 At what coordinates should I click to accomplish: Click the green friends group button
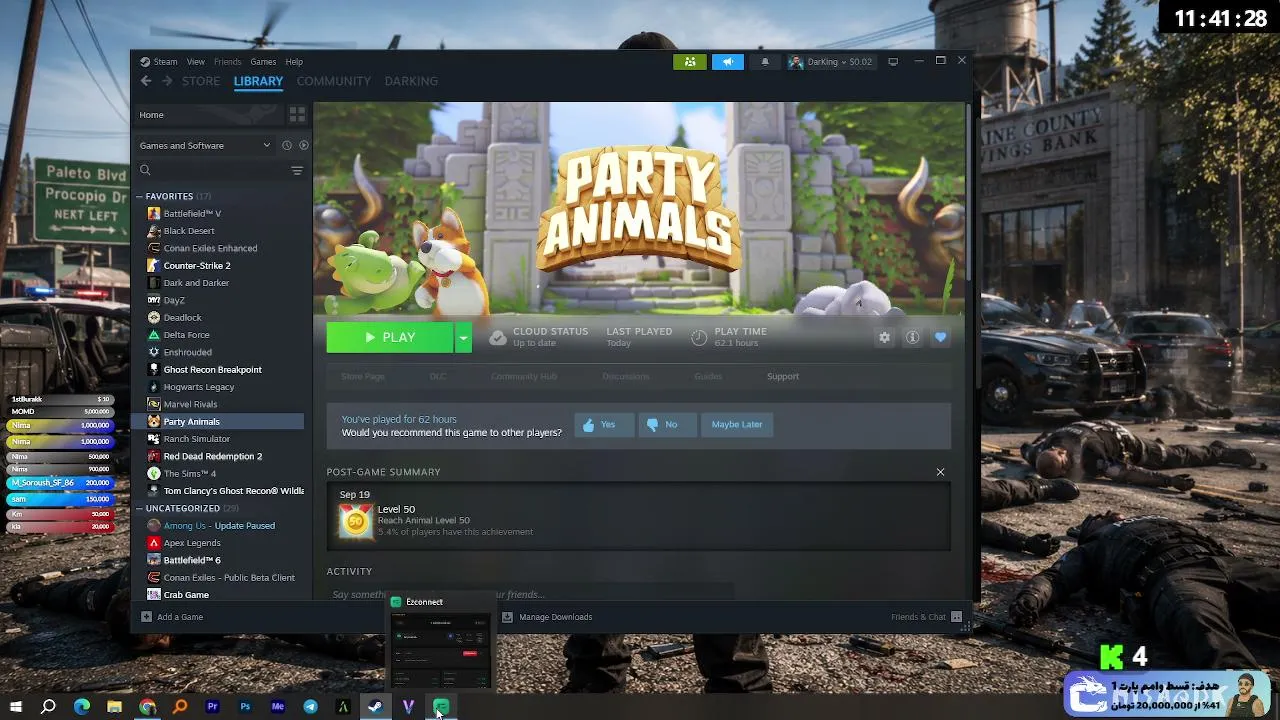coord(690,62)
